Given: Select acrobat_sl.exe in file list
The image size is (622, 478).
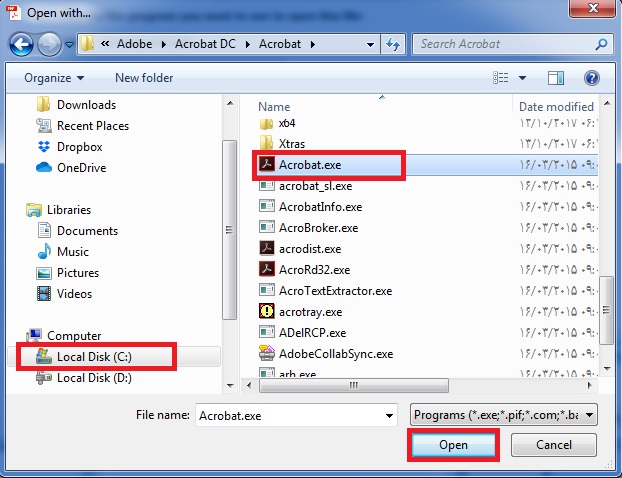Looking at the screenshot, I should coord(305,186).
